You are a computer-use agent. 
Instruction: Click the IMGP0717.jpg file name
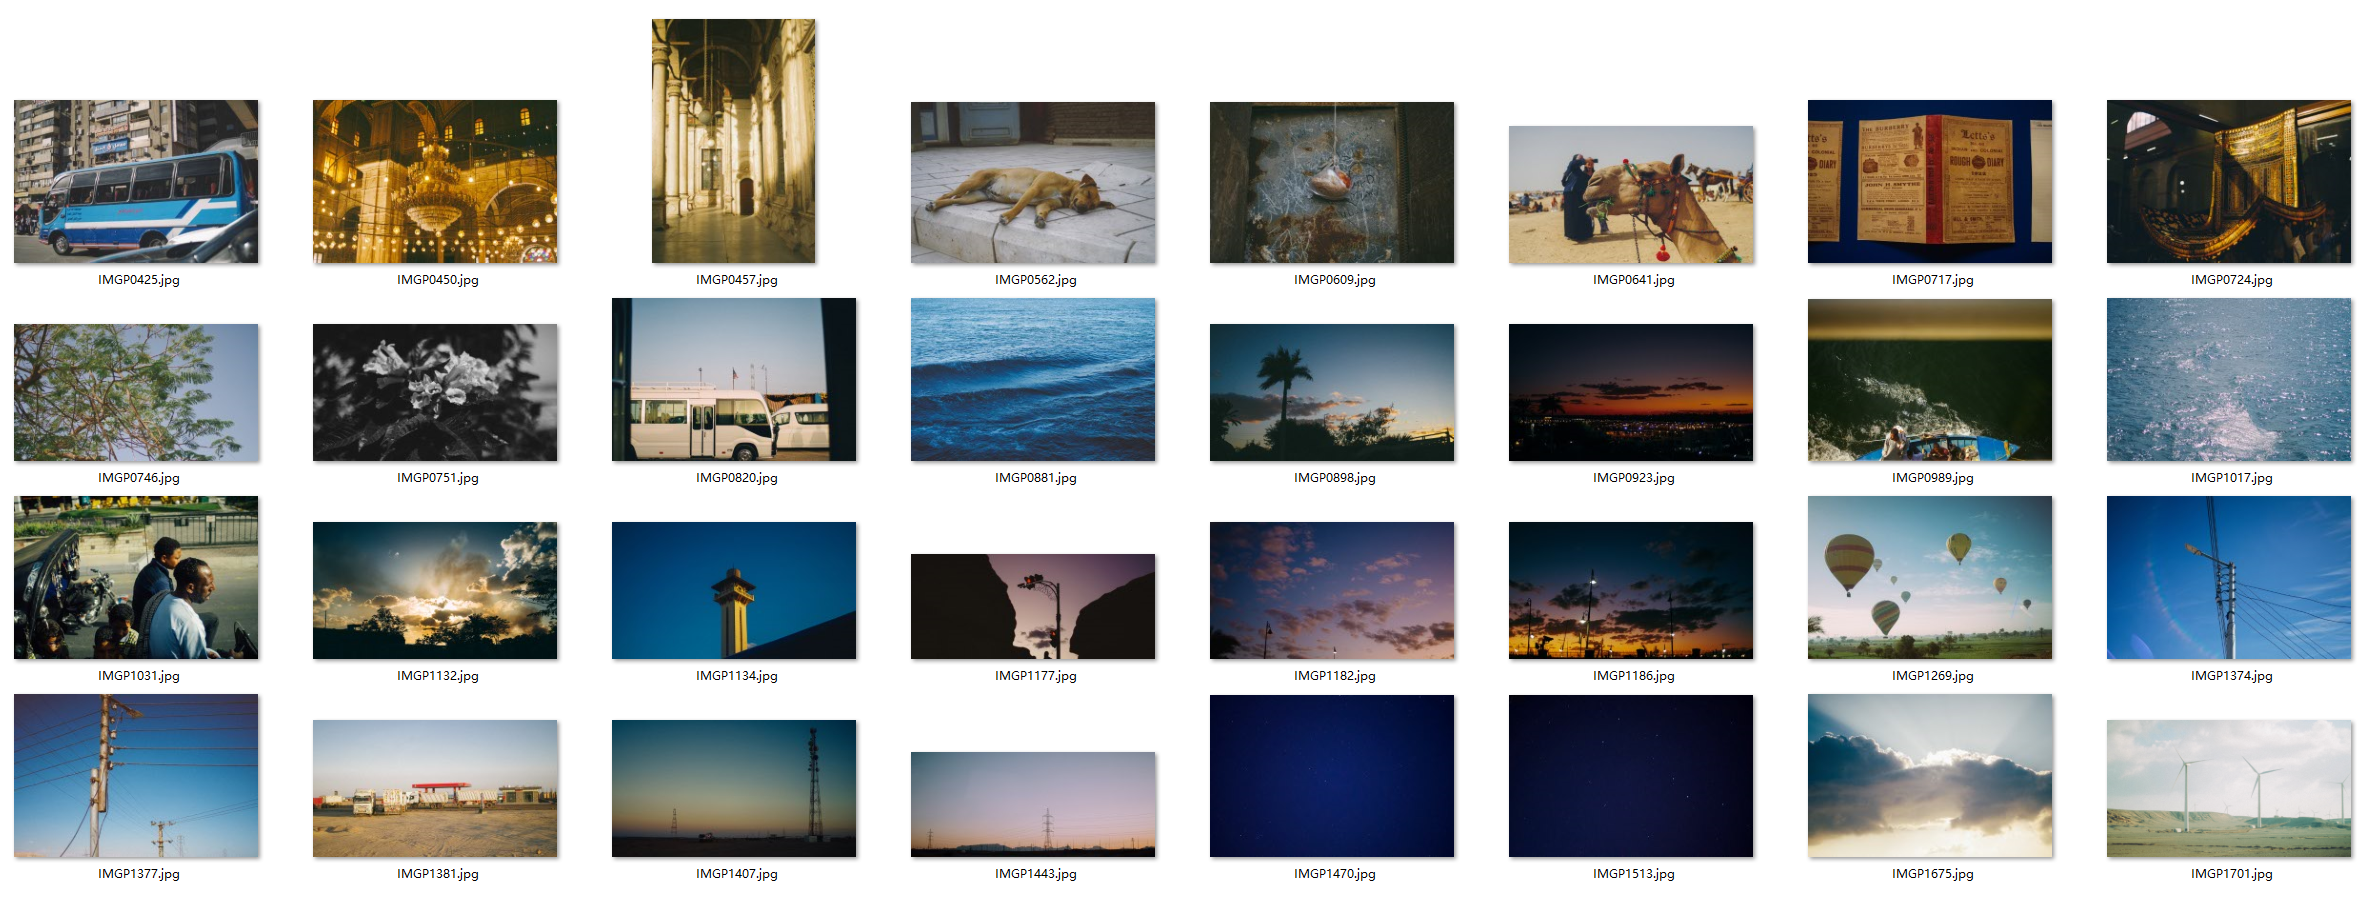coord(1933,280)
